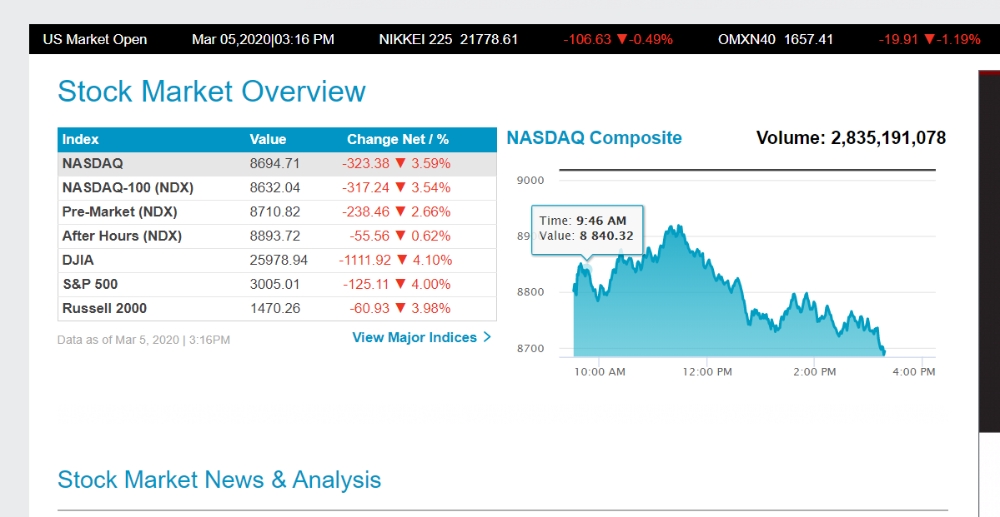Click the NIKKEI 225 red down triangle
1000x517 pixels.
(621, 40)
